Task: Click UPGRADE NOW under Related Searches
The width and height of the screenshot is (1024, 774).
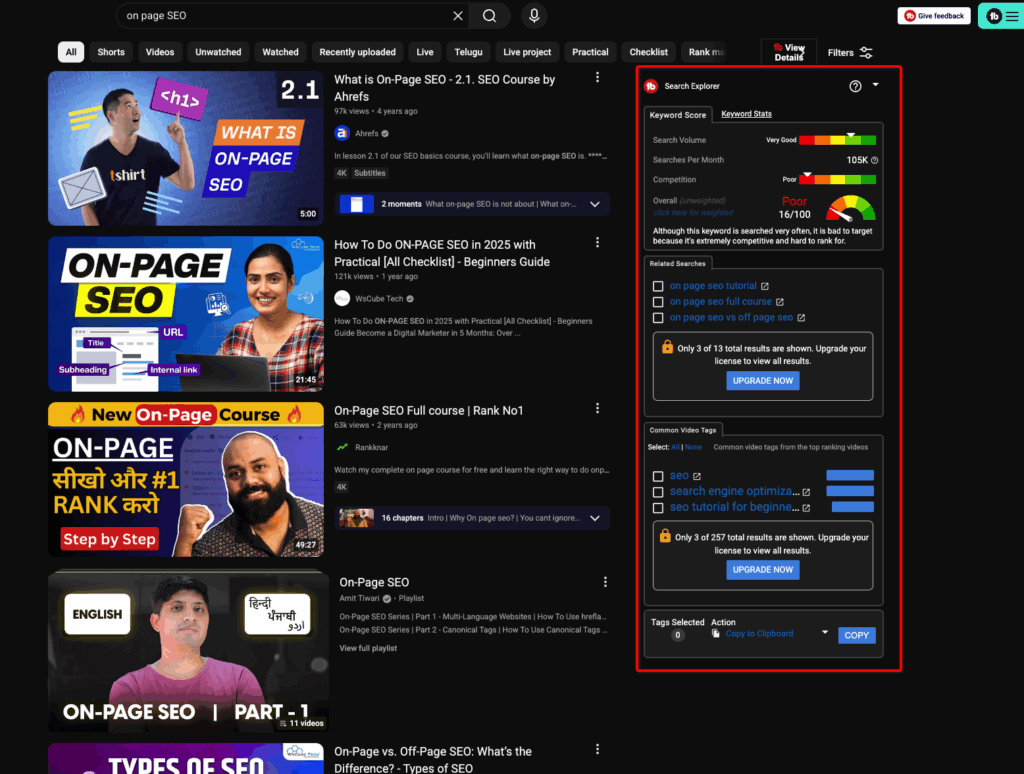Action: [763, 381]
